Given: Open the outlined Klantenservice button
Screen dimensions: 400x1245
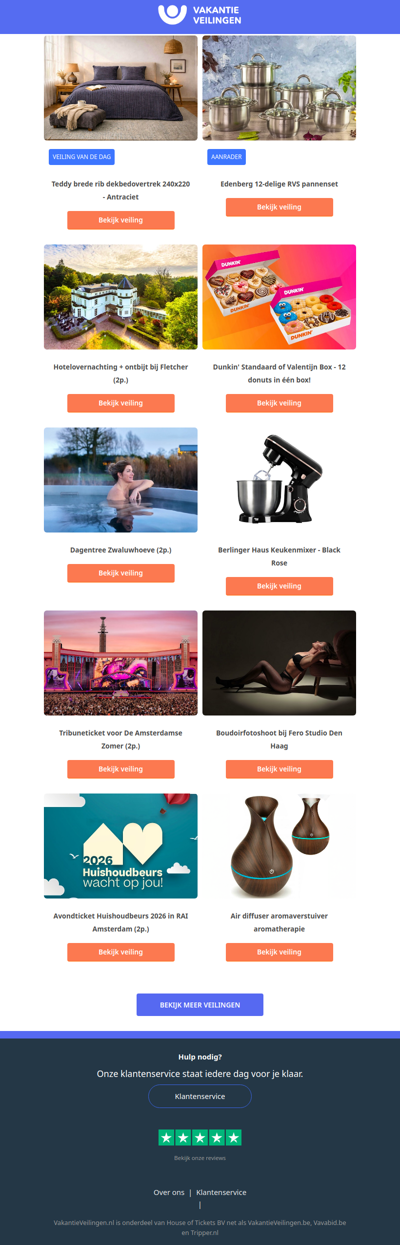Looking at the screenshot, I should [200, 1096].
